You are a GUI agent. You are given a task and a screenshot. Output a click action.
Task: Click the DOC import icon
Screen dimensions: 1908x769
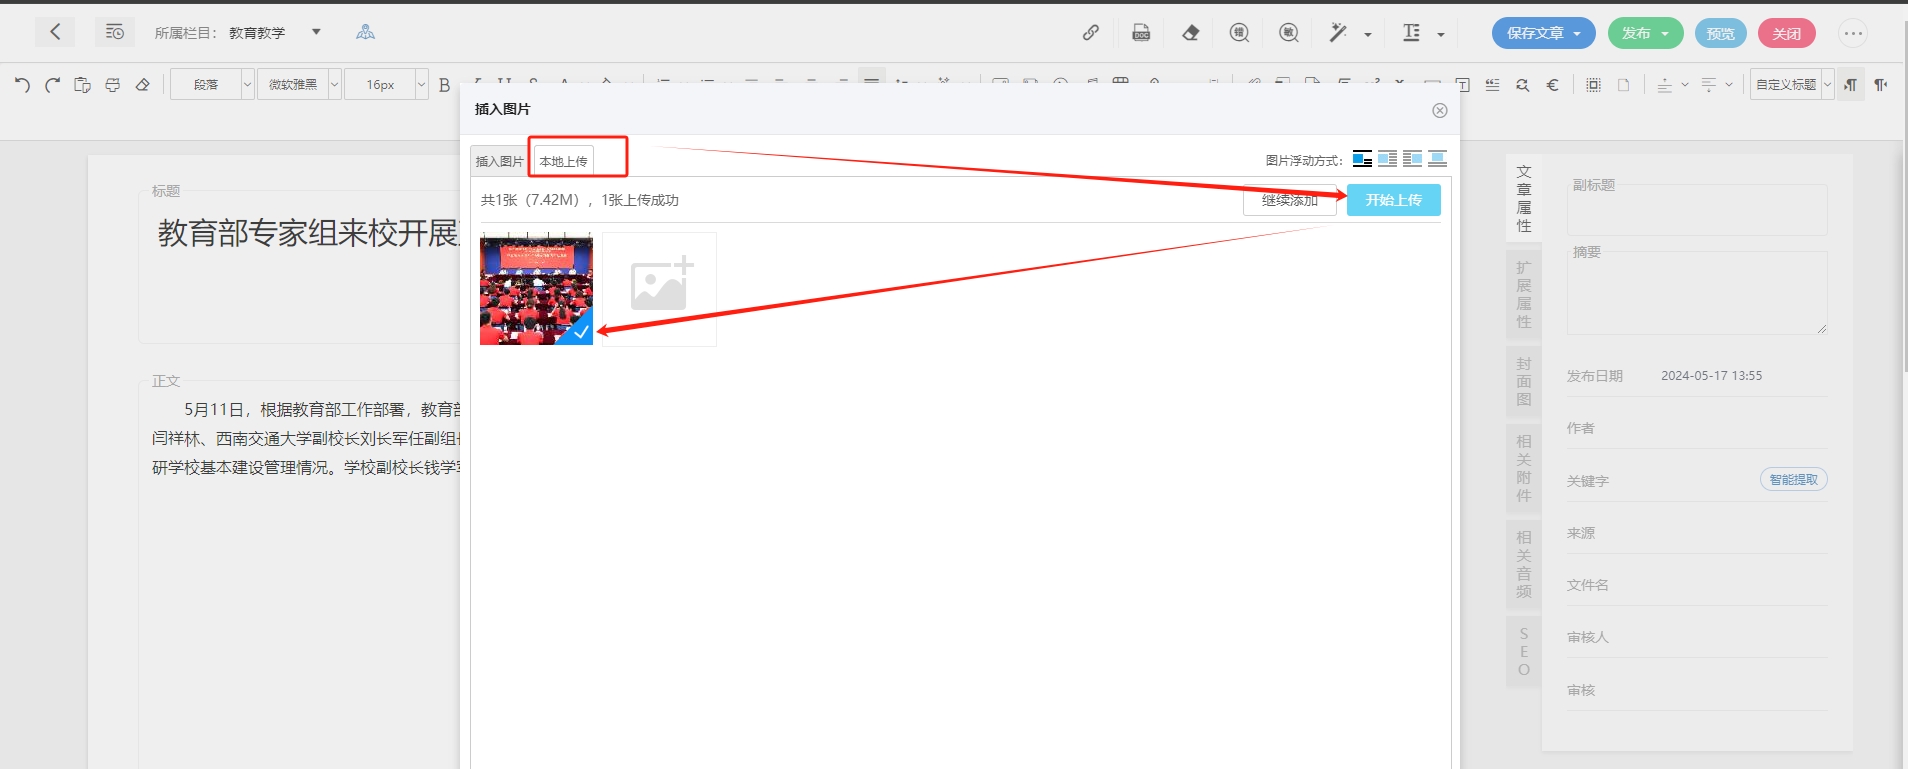[1141, 33]
